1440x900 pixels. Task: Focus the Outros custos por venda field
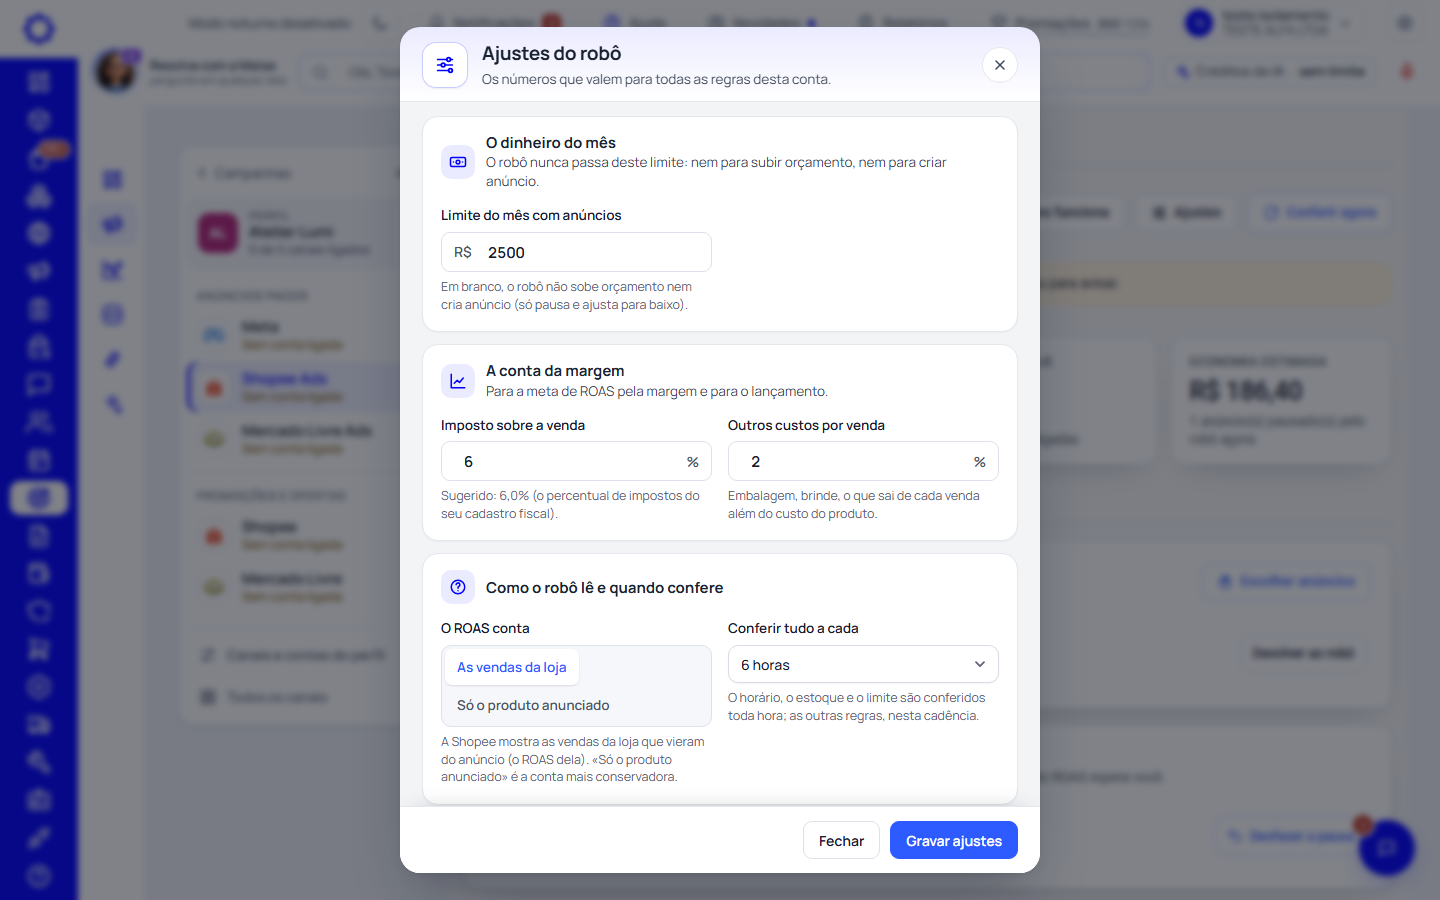tap(863, 462)
